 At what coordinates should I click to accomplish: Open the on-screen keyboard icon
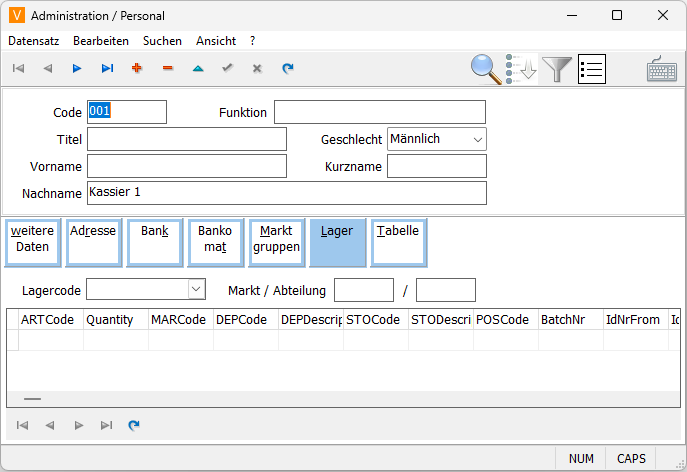click(x=661, y=68)
